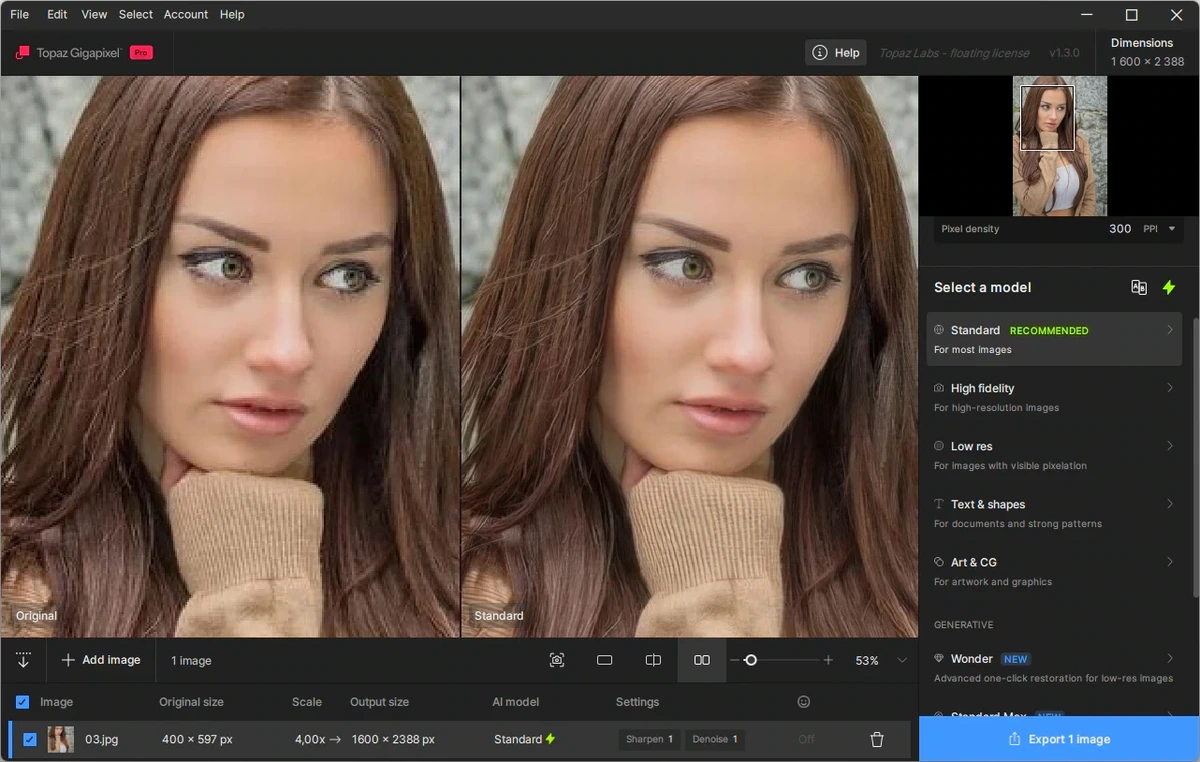Click the Help button with info icon

tap(836, 52)
